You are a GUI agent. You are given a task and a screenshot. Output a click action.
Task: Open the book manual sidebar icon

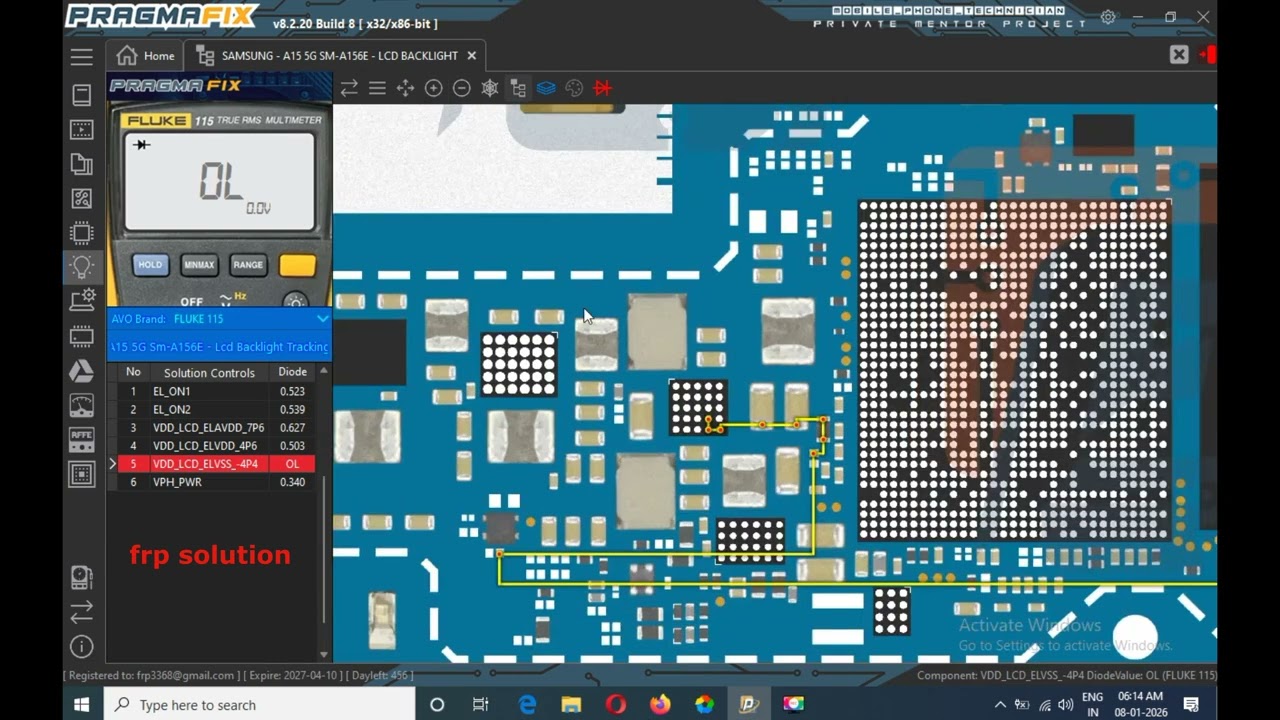(82, 95)
